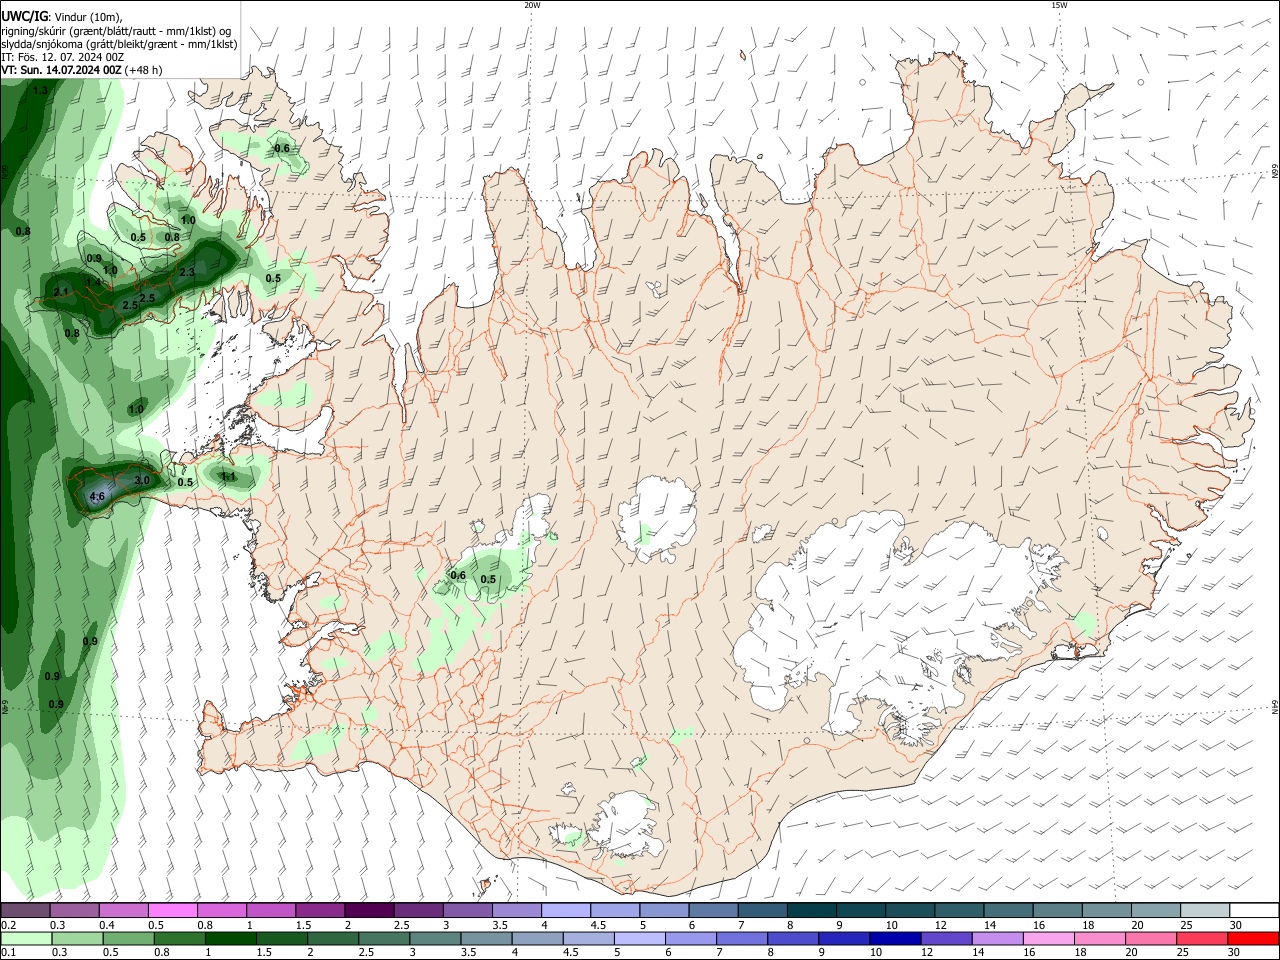Select the darkest purple swatch labeled 2 in upper legend
The height and width of the screenshot is (960, 1280).
[x=369, y=910]
